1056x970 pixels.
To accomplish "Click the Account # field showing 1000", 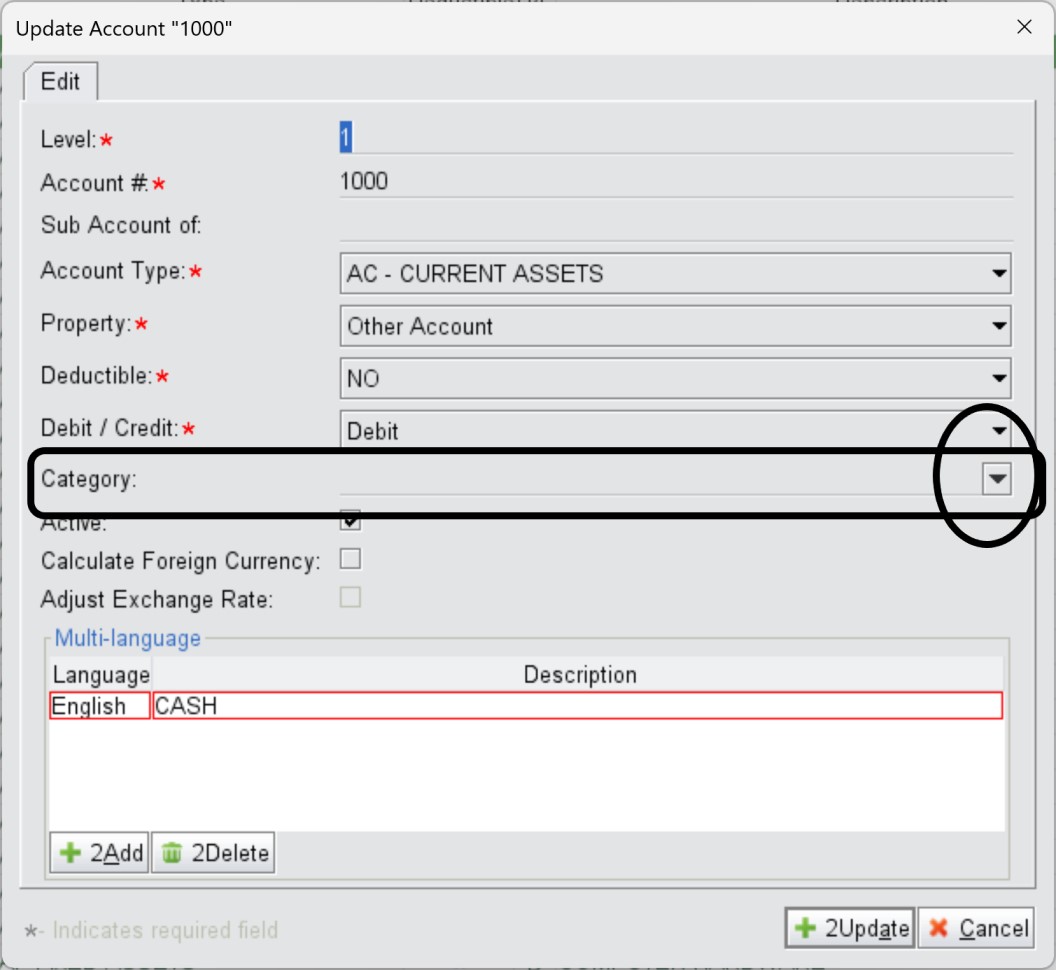I will pyautogui.click(x=676, y=182).
